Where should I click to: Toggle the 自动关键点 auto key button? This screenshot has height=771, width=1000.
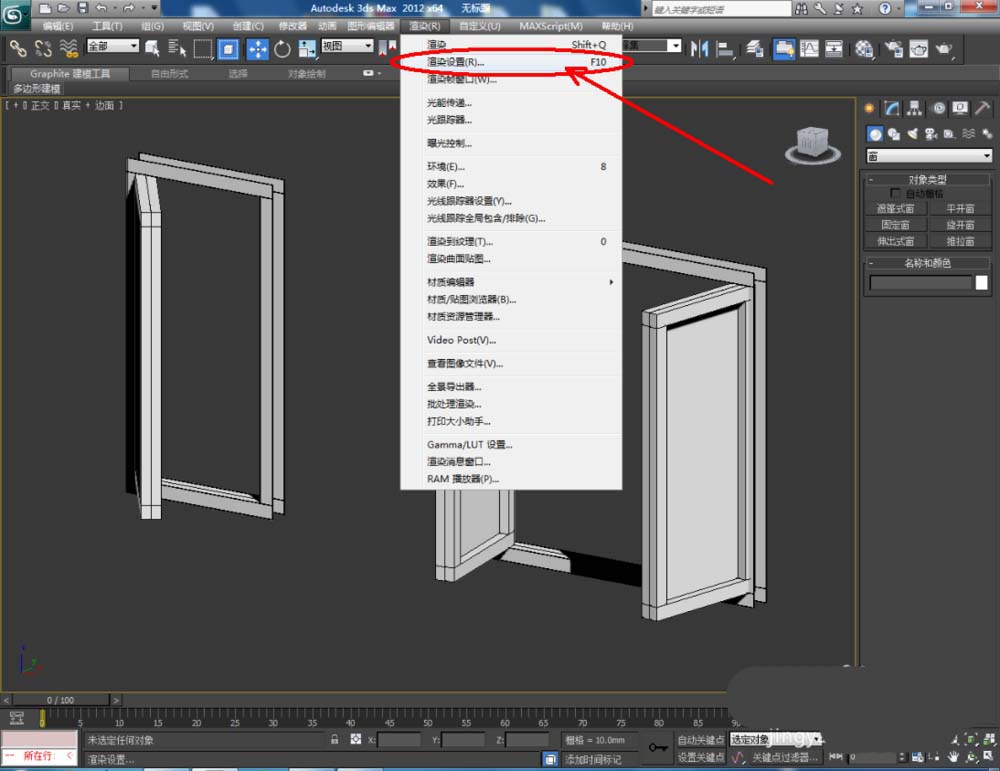point(700,740)
